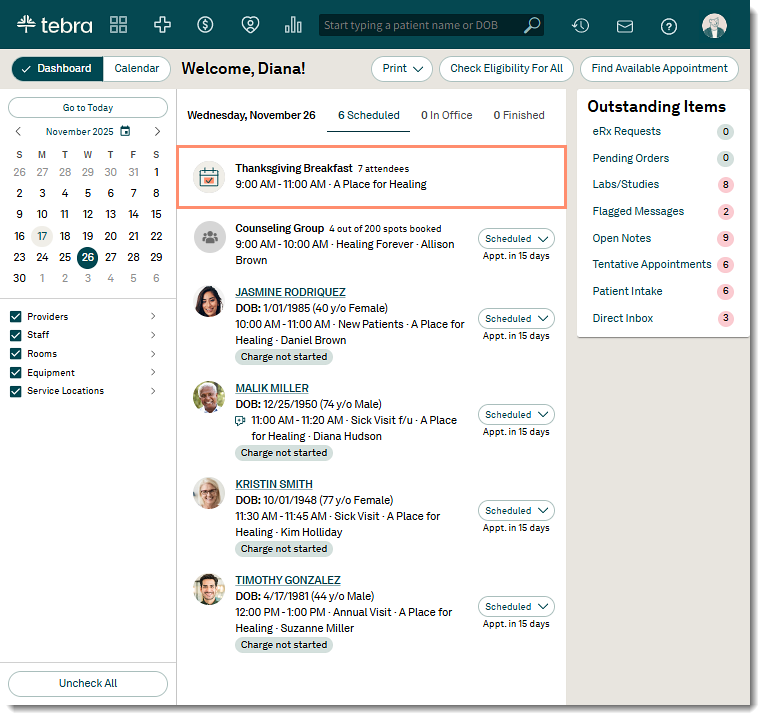The image size is (765, 720).
Task: Select the 6 Scheduled tab
Action: coord(368,115)
